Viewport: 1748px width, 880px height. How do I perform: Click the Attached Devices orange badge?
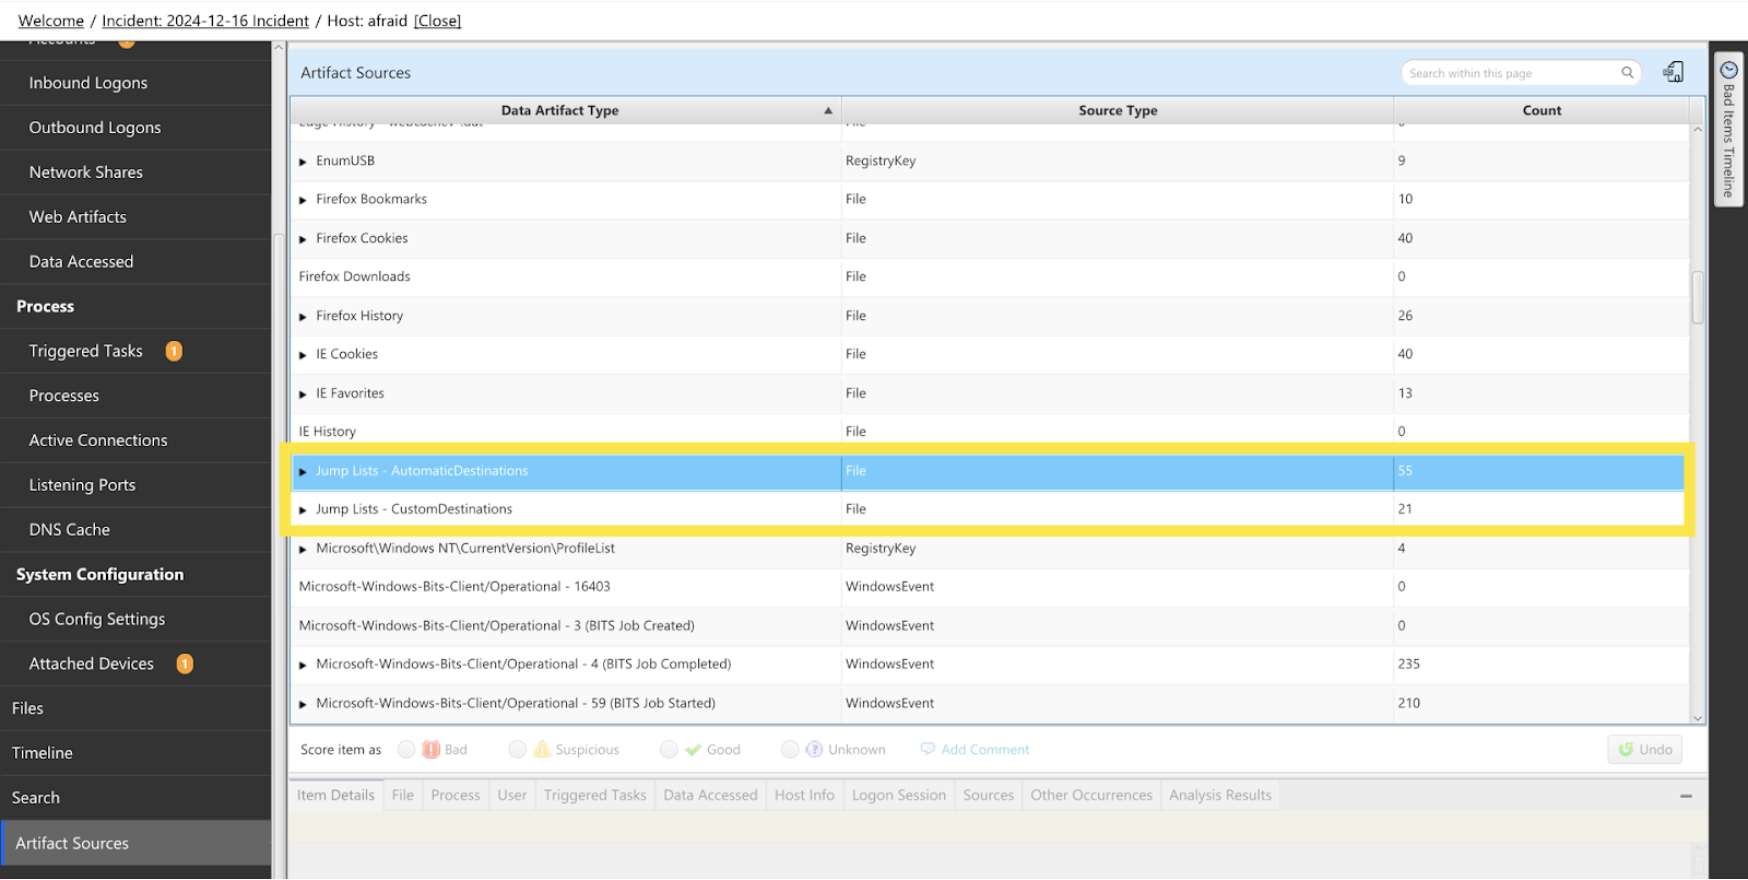click(185, 664)
